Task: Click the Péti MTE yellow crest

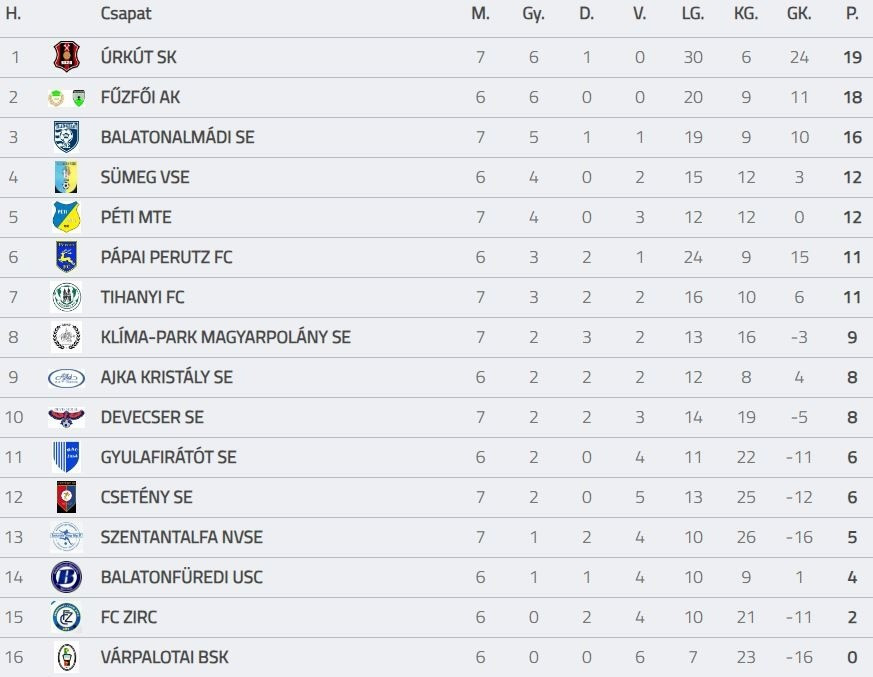Action: 66,217
